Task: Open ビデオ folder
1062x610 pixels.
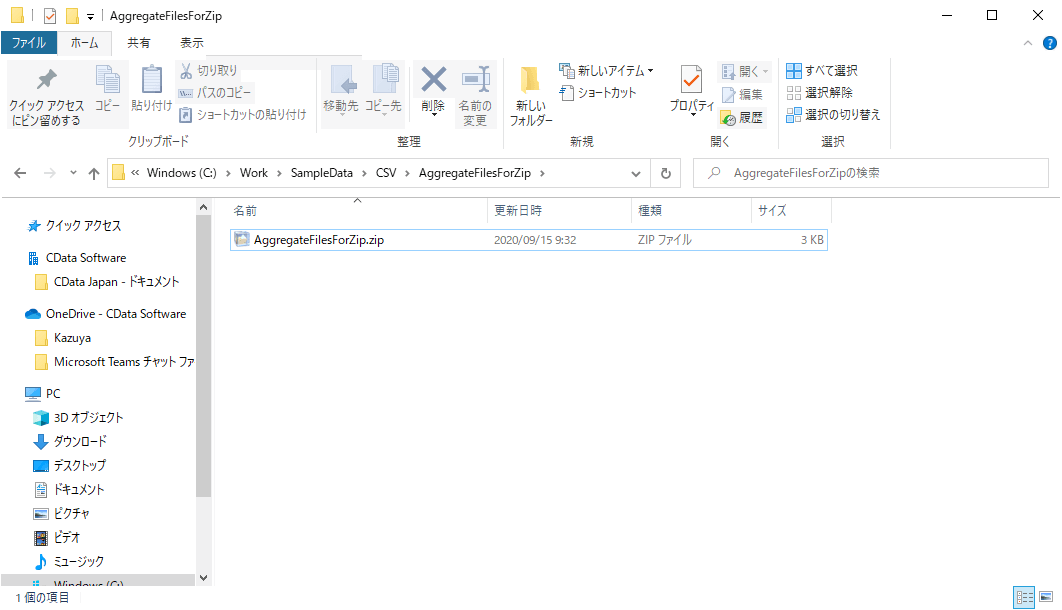Action: (58, 538)
